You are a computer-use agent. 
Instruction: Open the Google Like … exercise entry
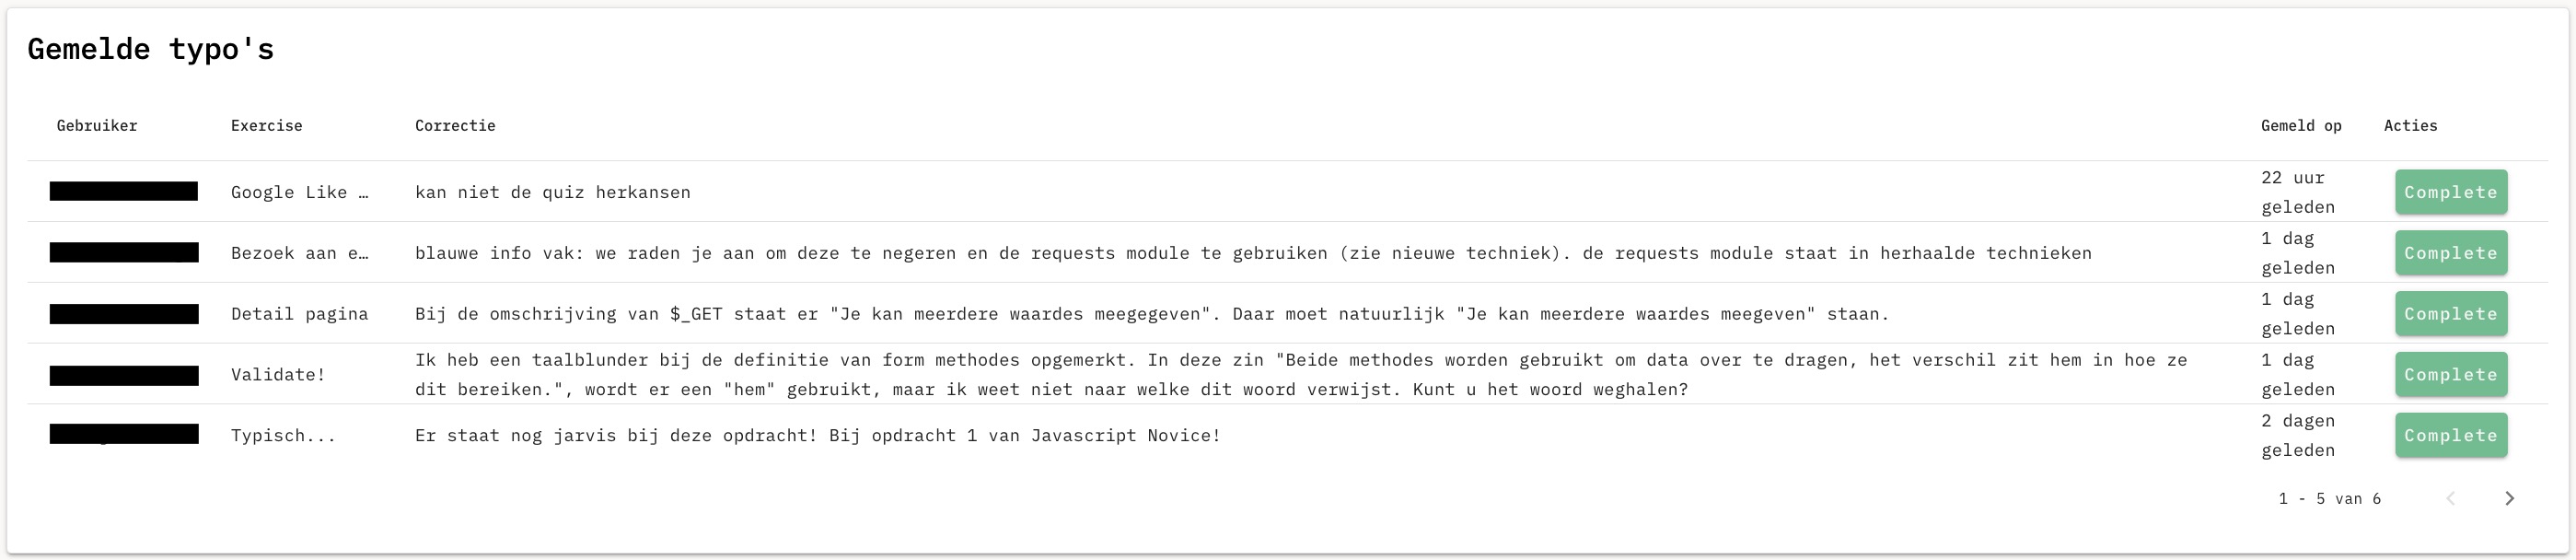tap(299, 192)
